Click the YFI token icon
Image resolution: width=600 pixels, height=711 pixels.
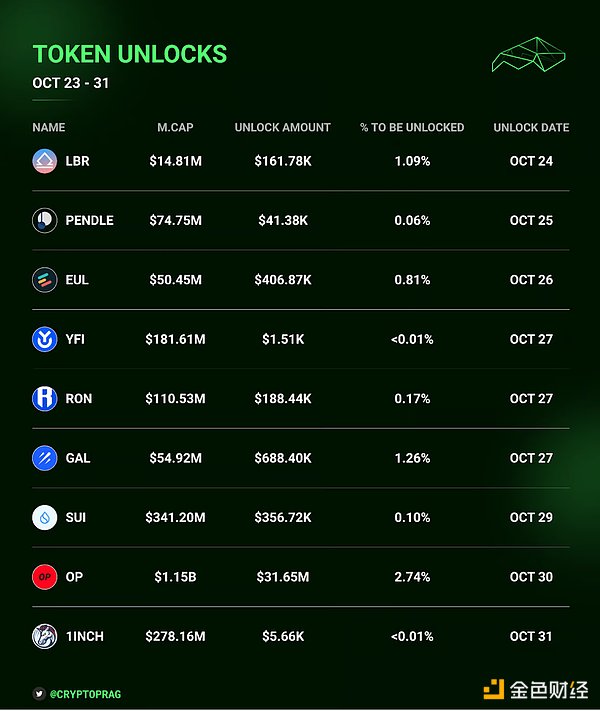click(44, 339)
